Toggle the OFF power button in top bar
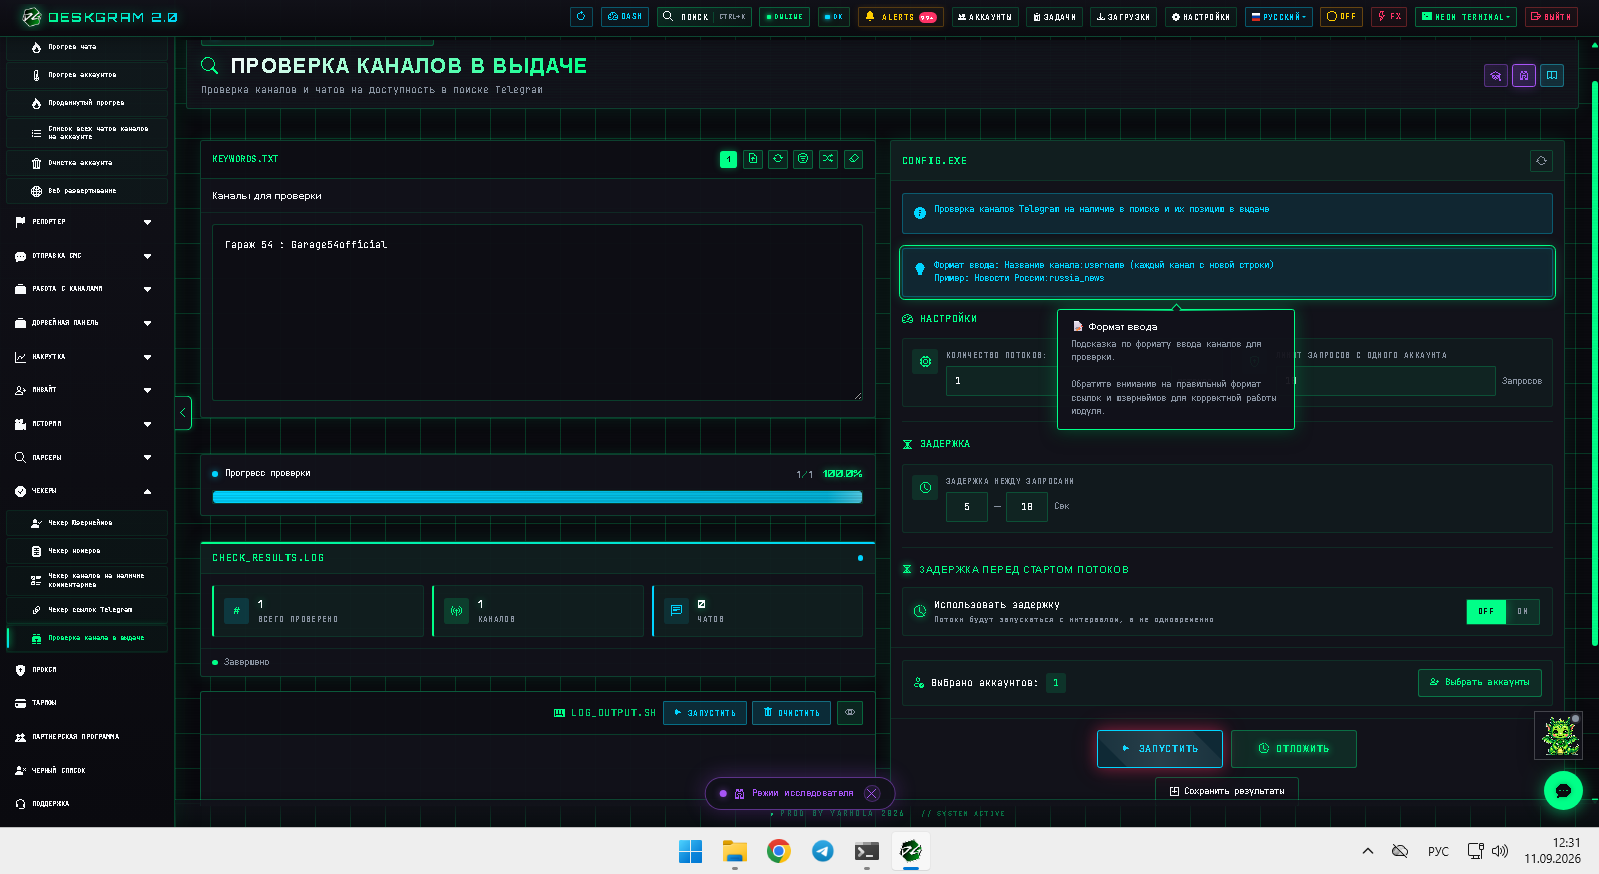 coord(1341,17)
